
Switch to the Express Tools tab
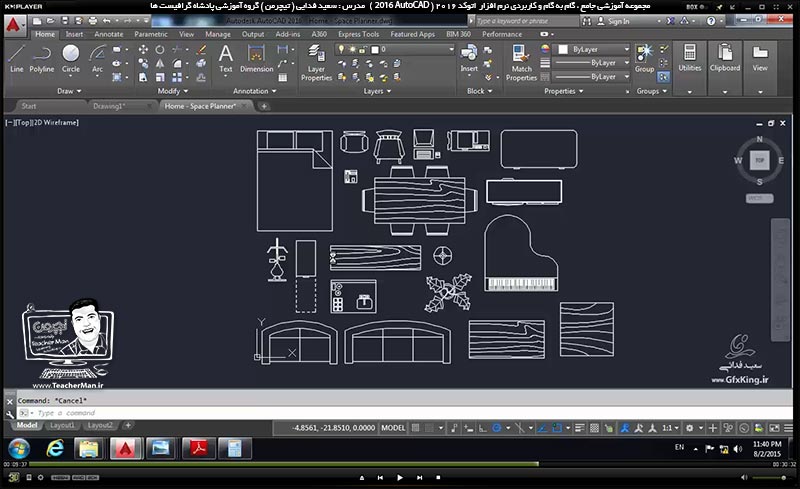358,34
